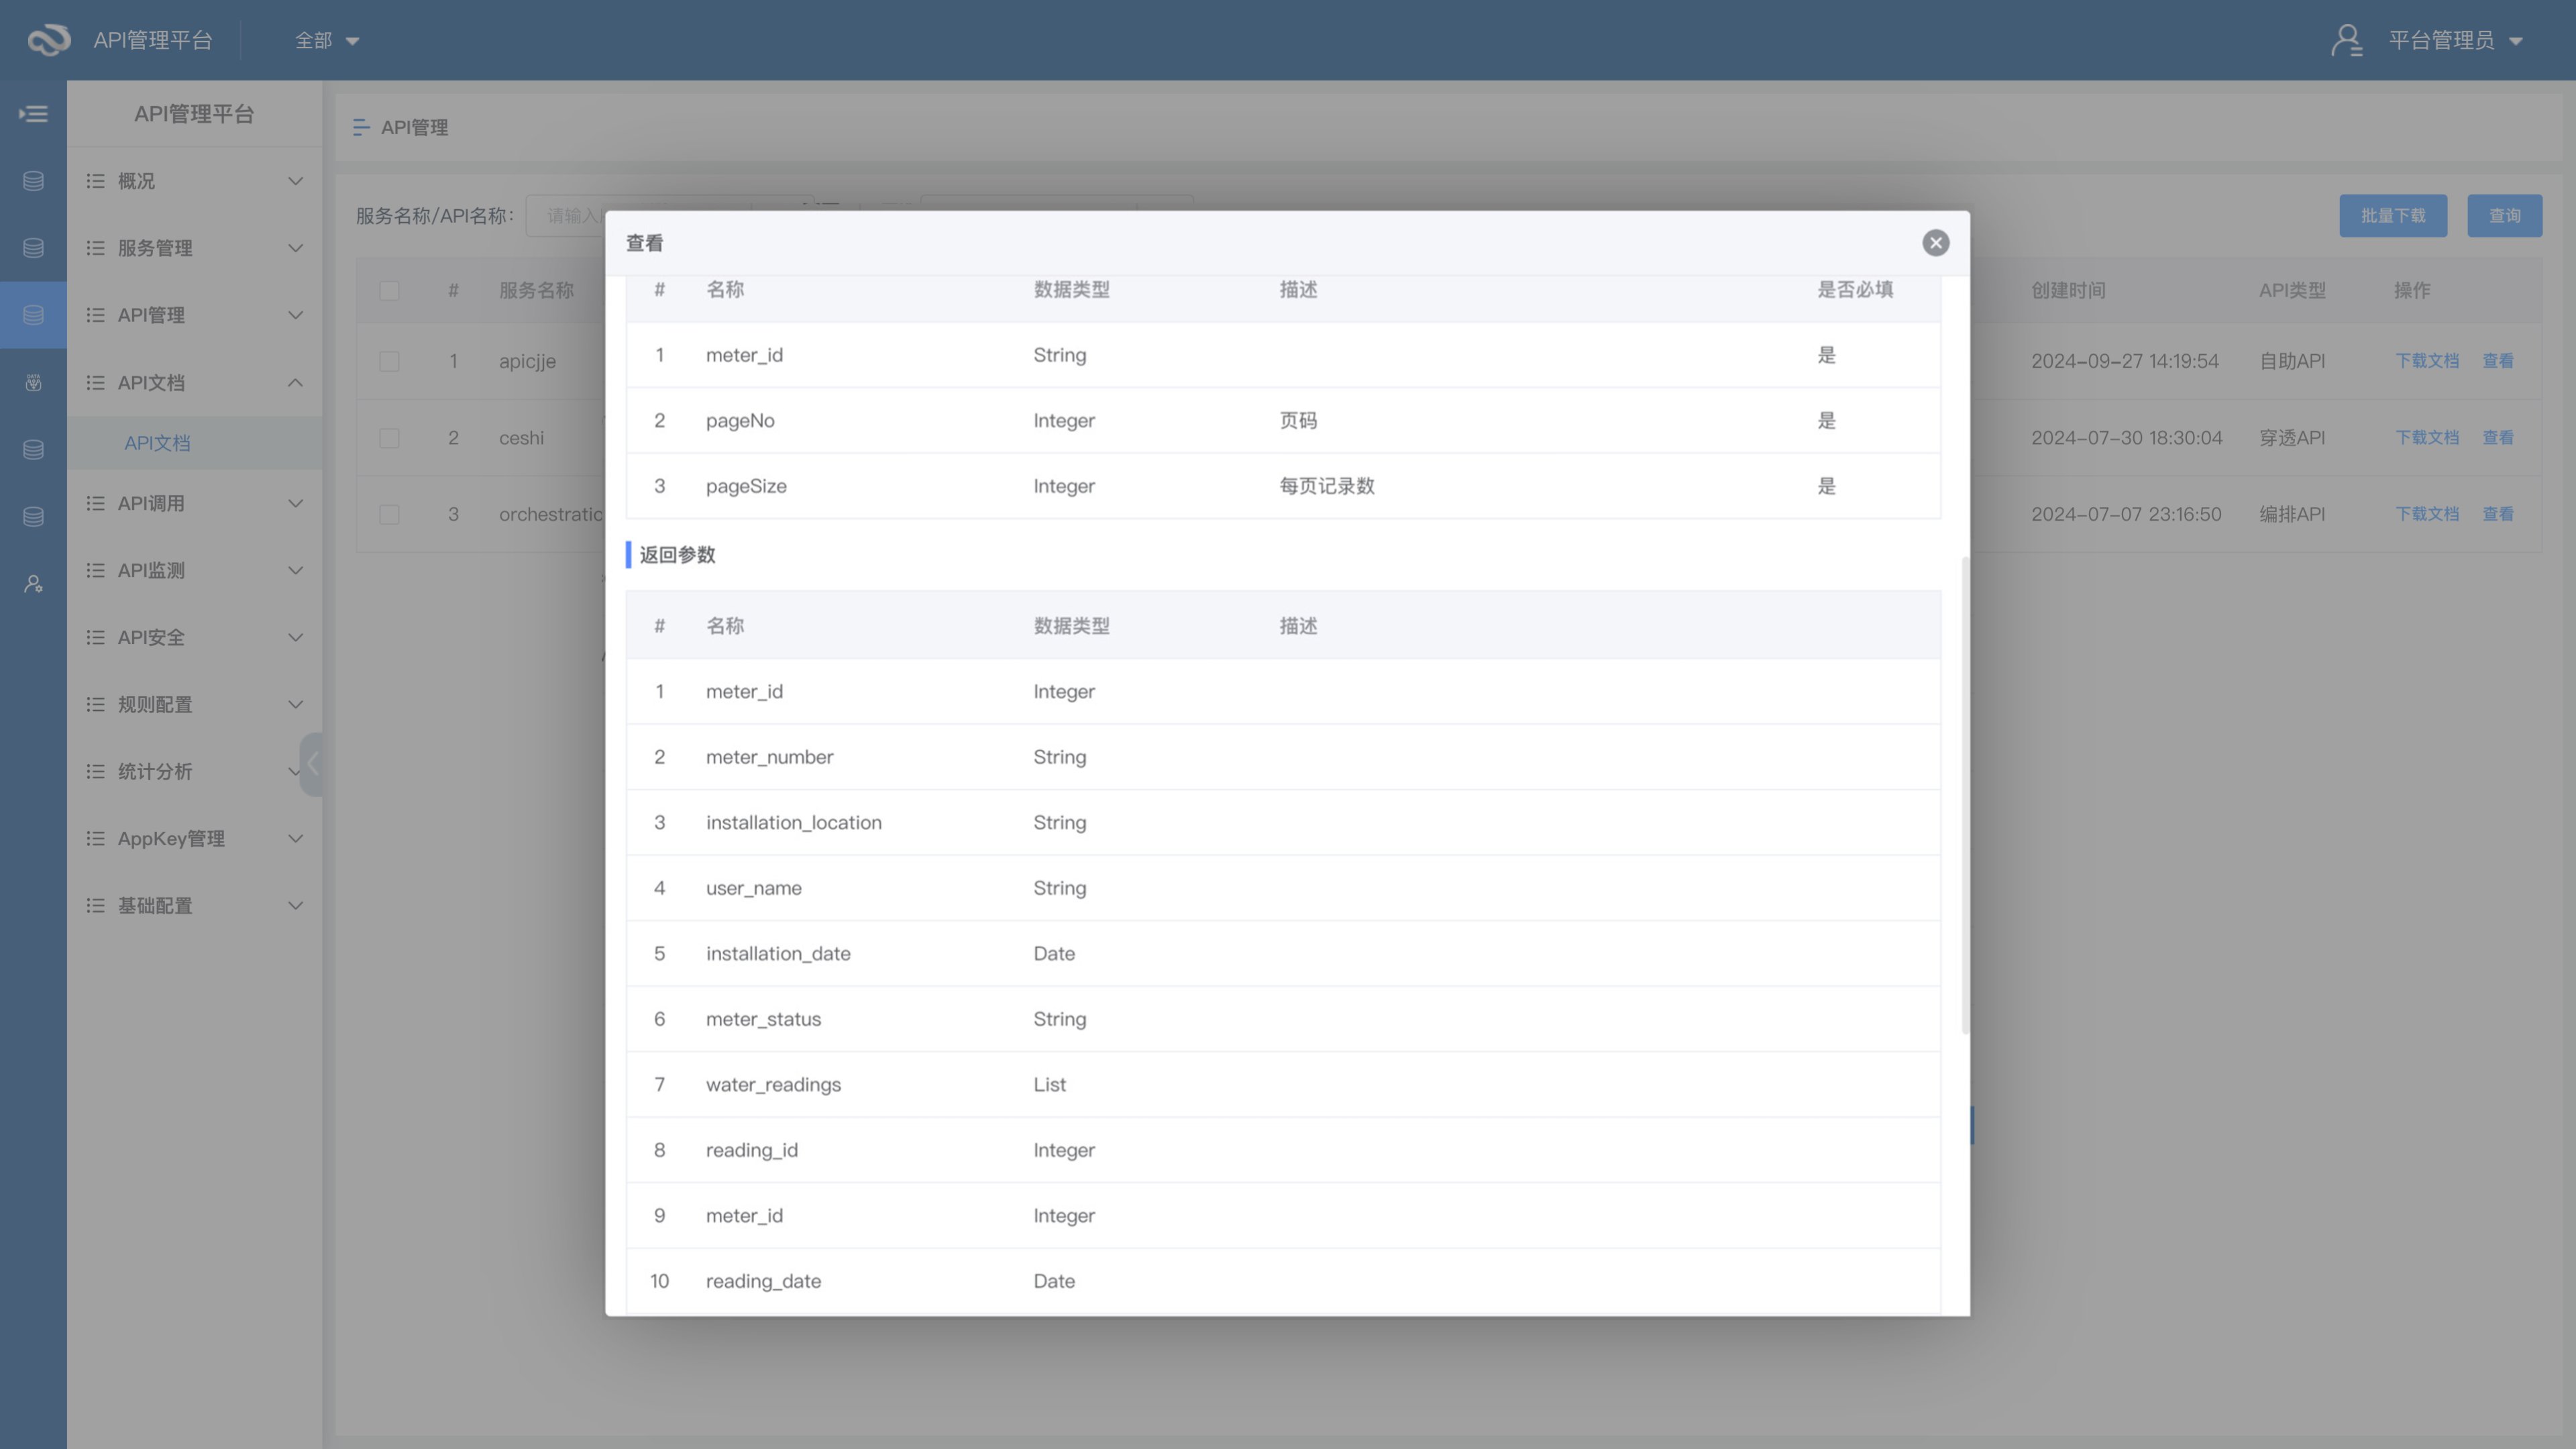Viewport: 2576px width, 1449px height.
Task: Check the ceshi row checkbox
Action: 389,438
